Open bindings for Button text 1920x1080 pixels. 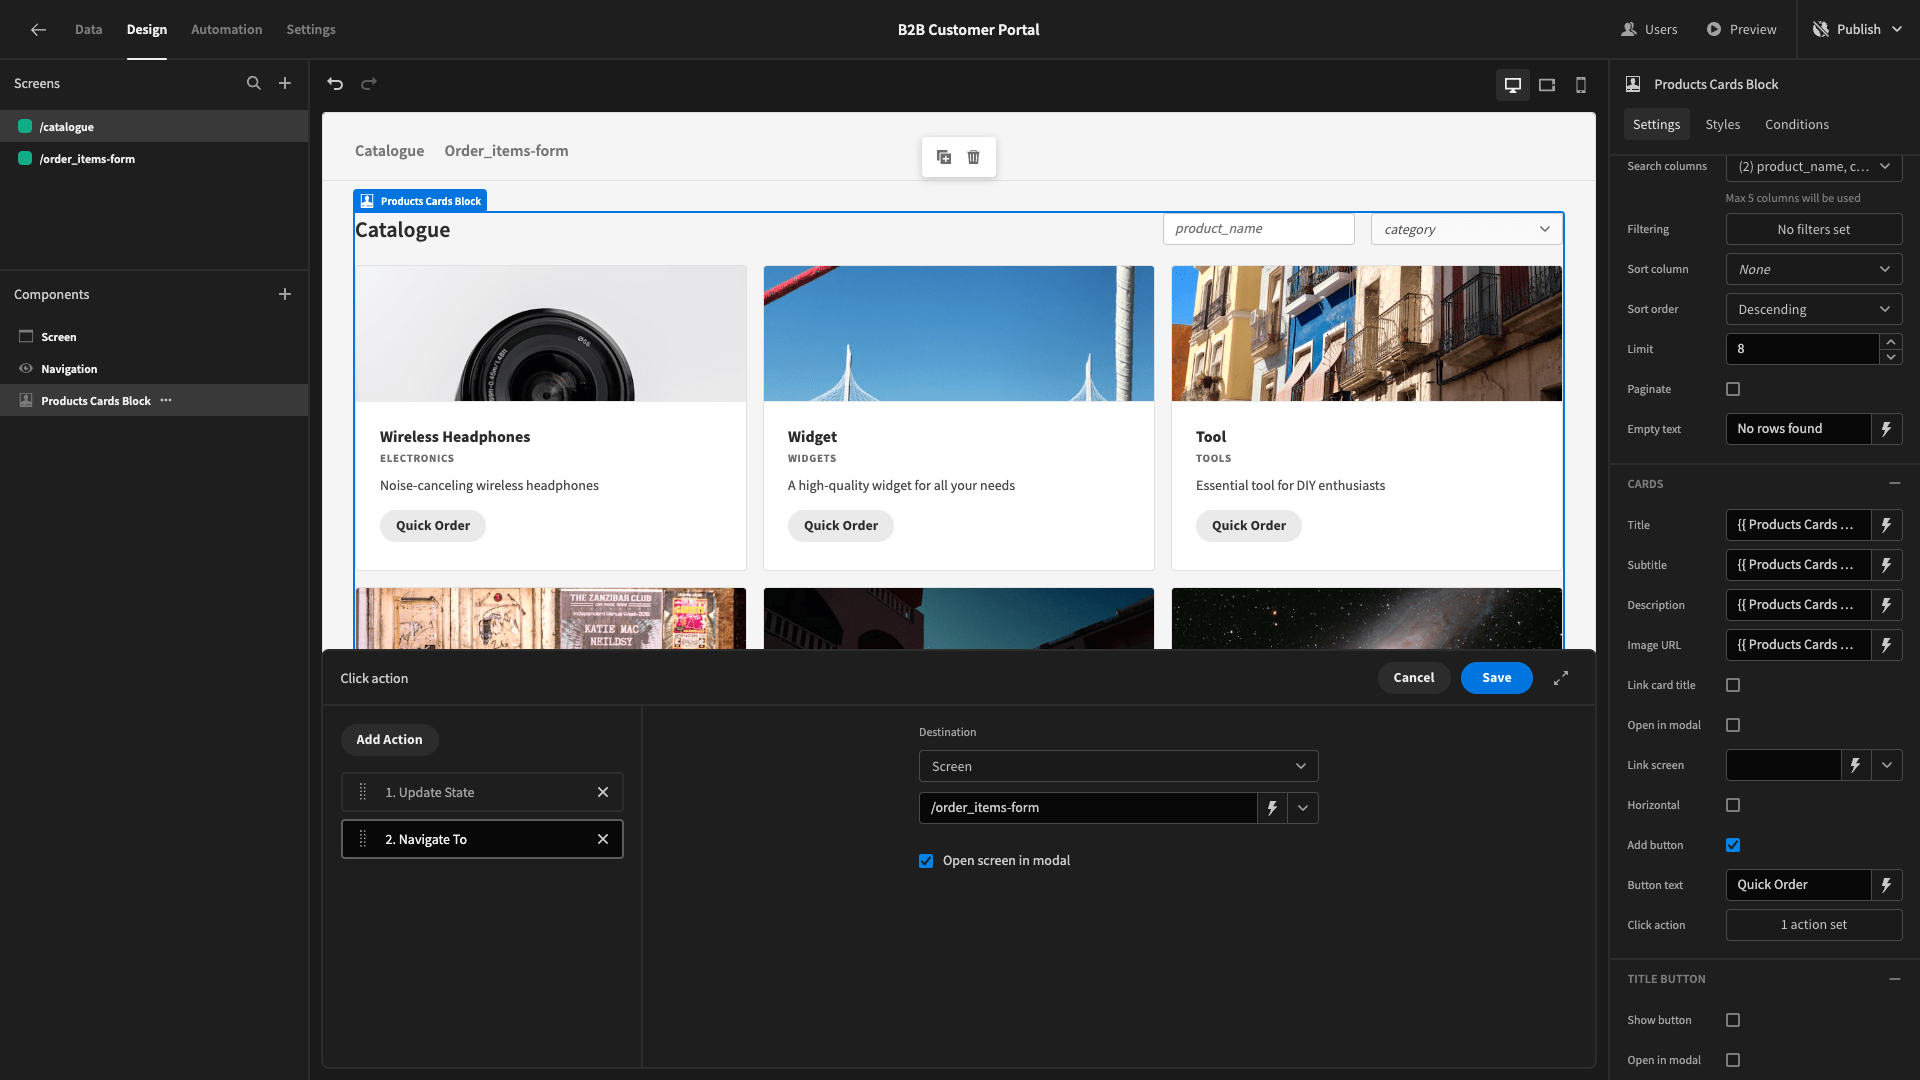(x=1886, y=885)
